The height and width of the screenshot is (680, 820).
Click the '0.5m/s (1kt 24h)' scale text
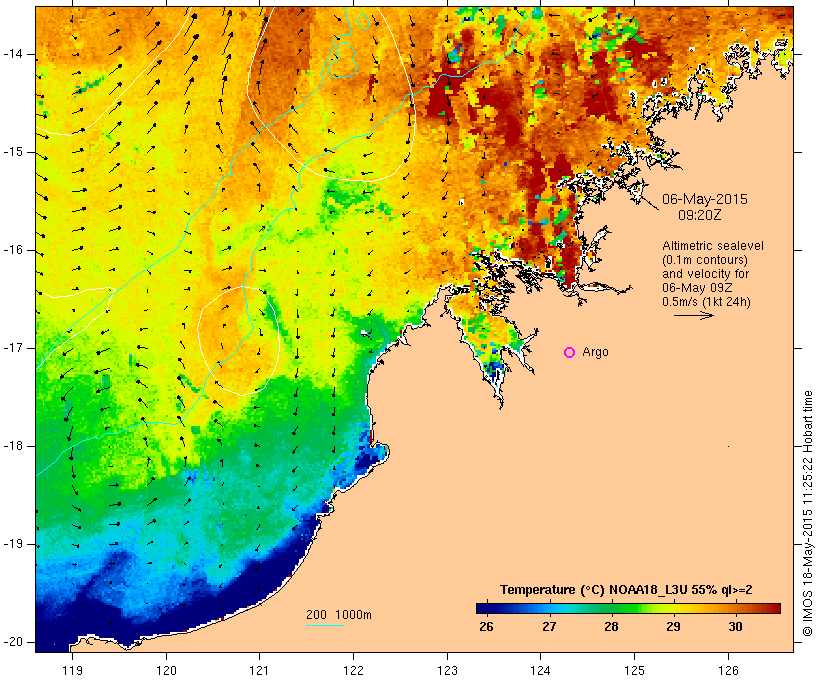point(706,302)
